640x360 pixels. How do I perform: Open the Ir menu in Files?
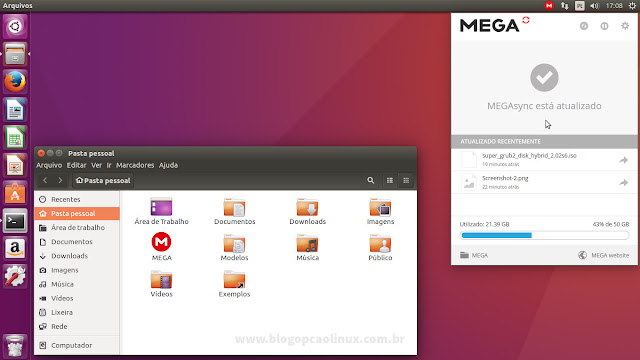(x=109, y=165)
